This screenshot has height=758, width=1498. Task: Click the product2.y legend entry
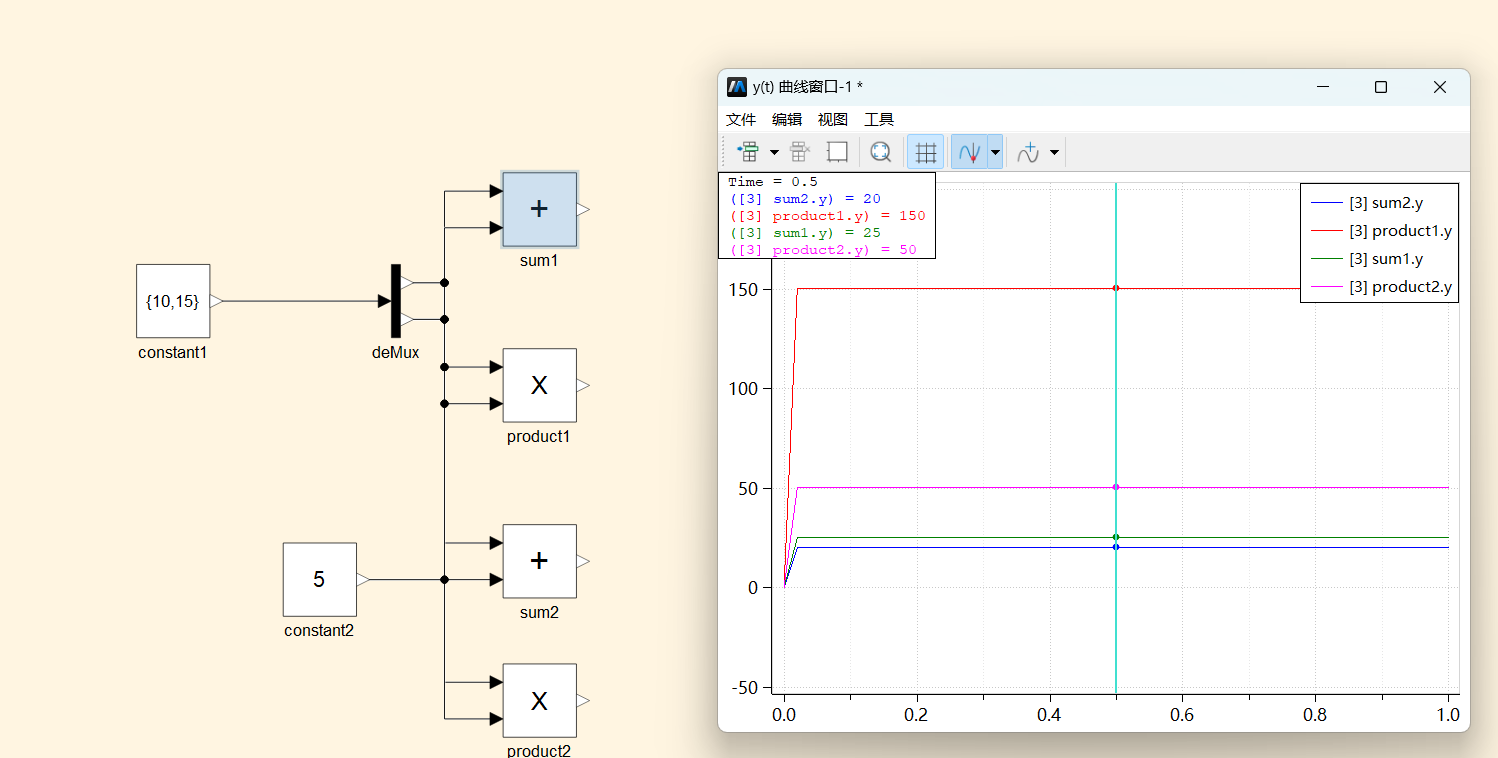[1379, 287]
